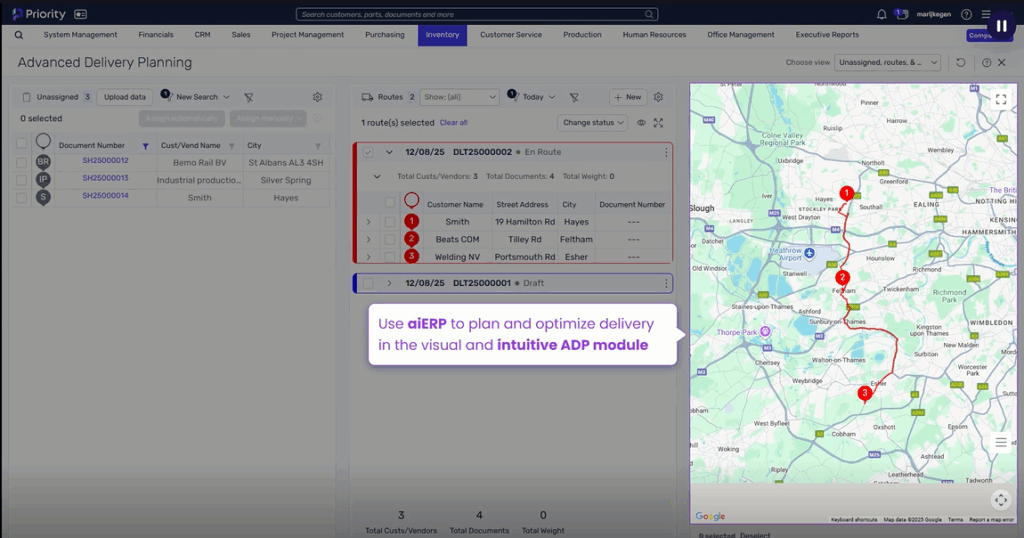Screen dimensions: 1024x538
Task: Refresh the Advanced Delivery Planning view
Action: point(961,63)
